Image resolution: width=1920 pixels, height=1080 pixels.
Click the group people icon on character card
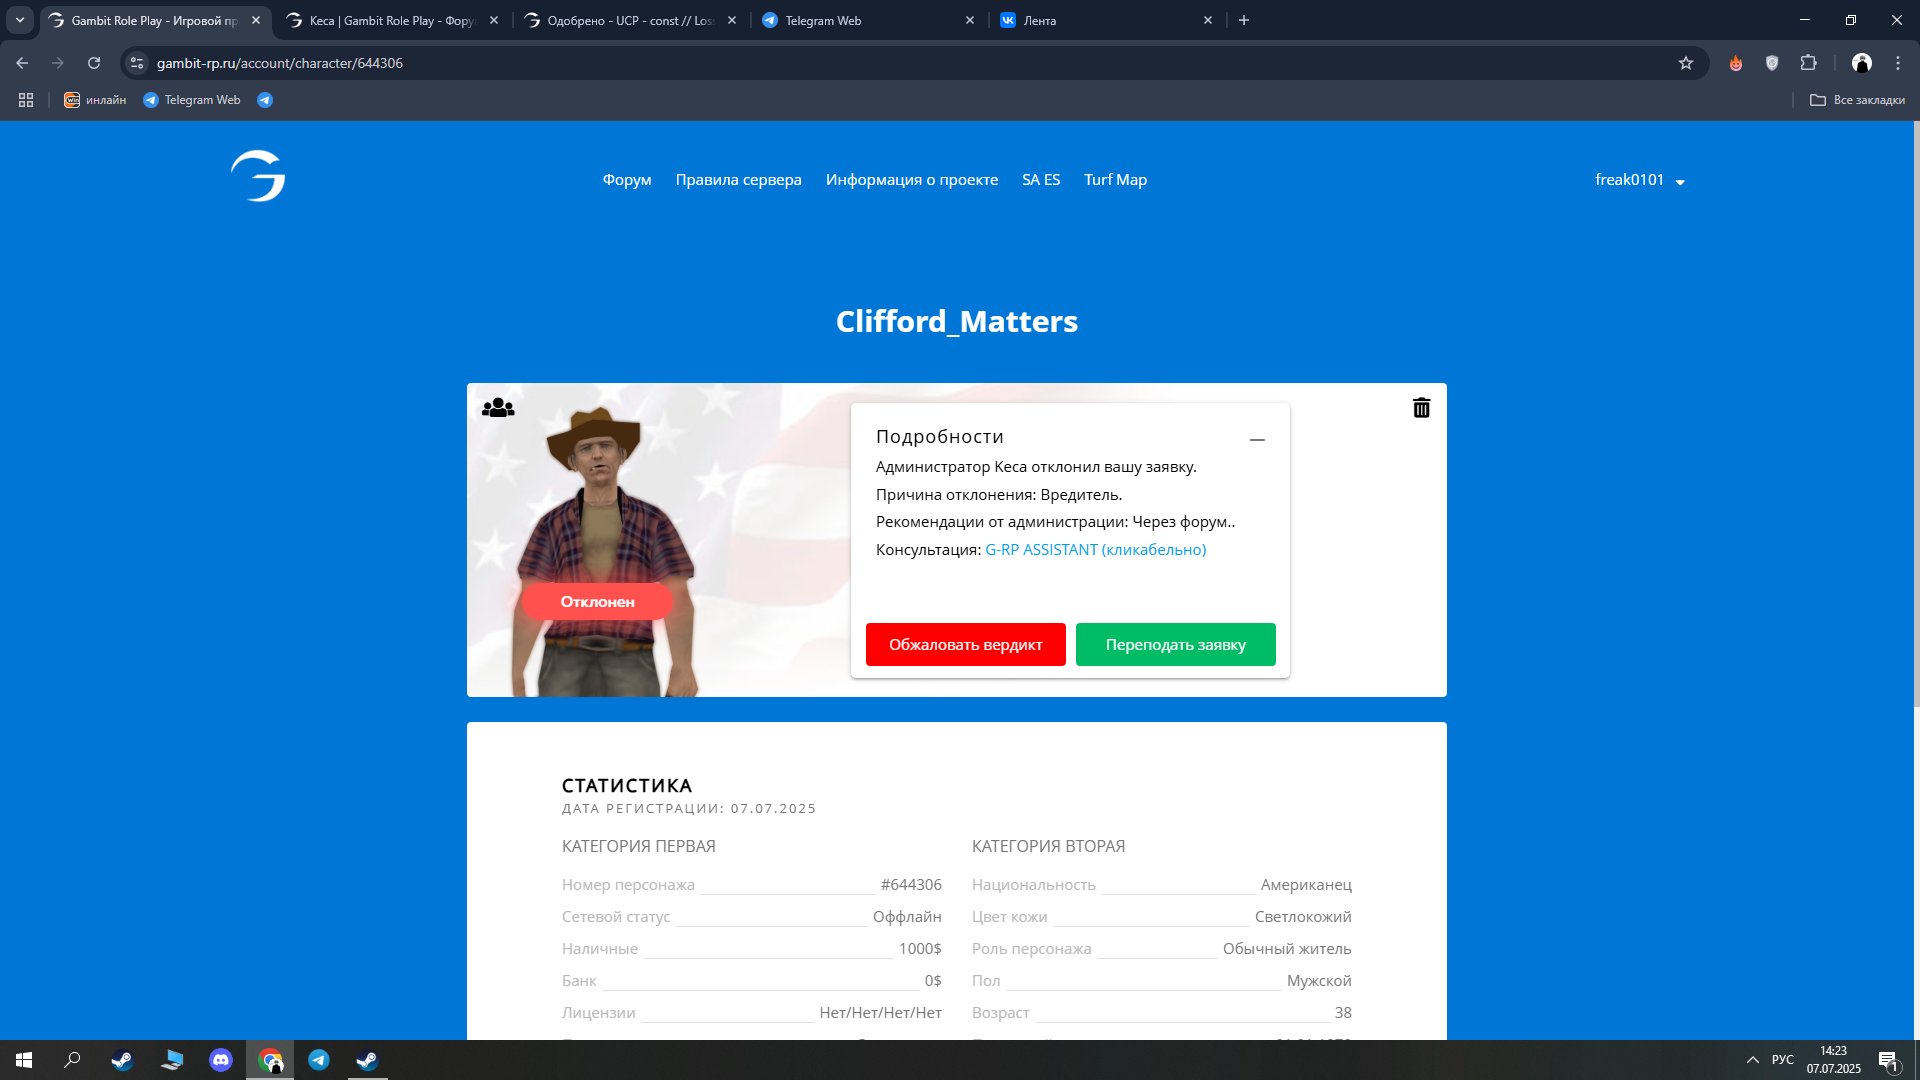(498, 408)
